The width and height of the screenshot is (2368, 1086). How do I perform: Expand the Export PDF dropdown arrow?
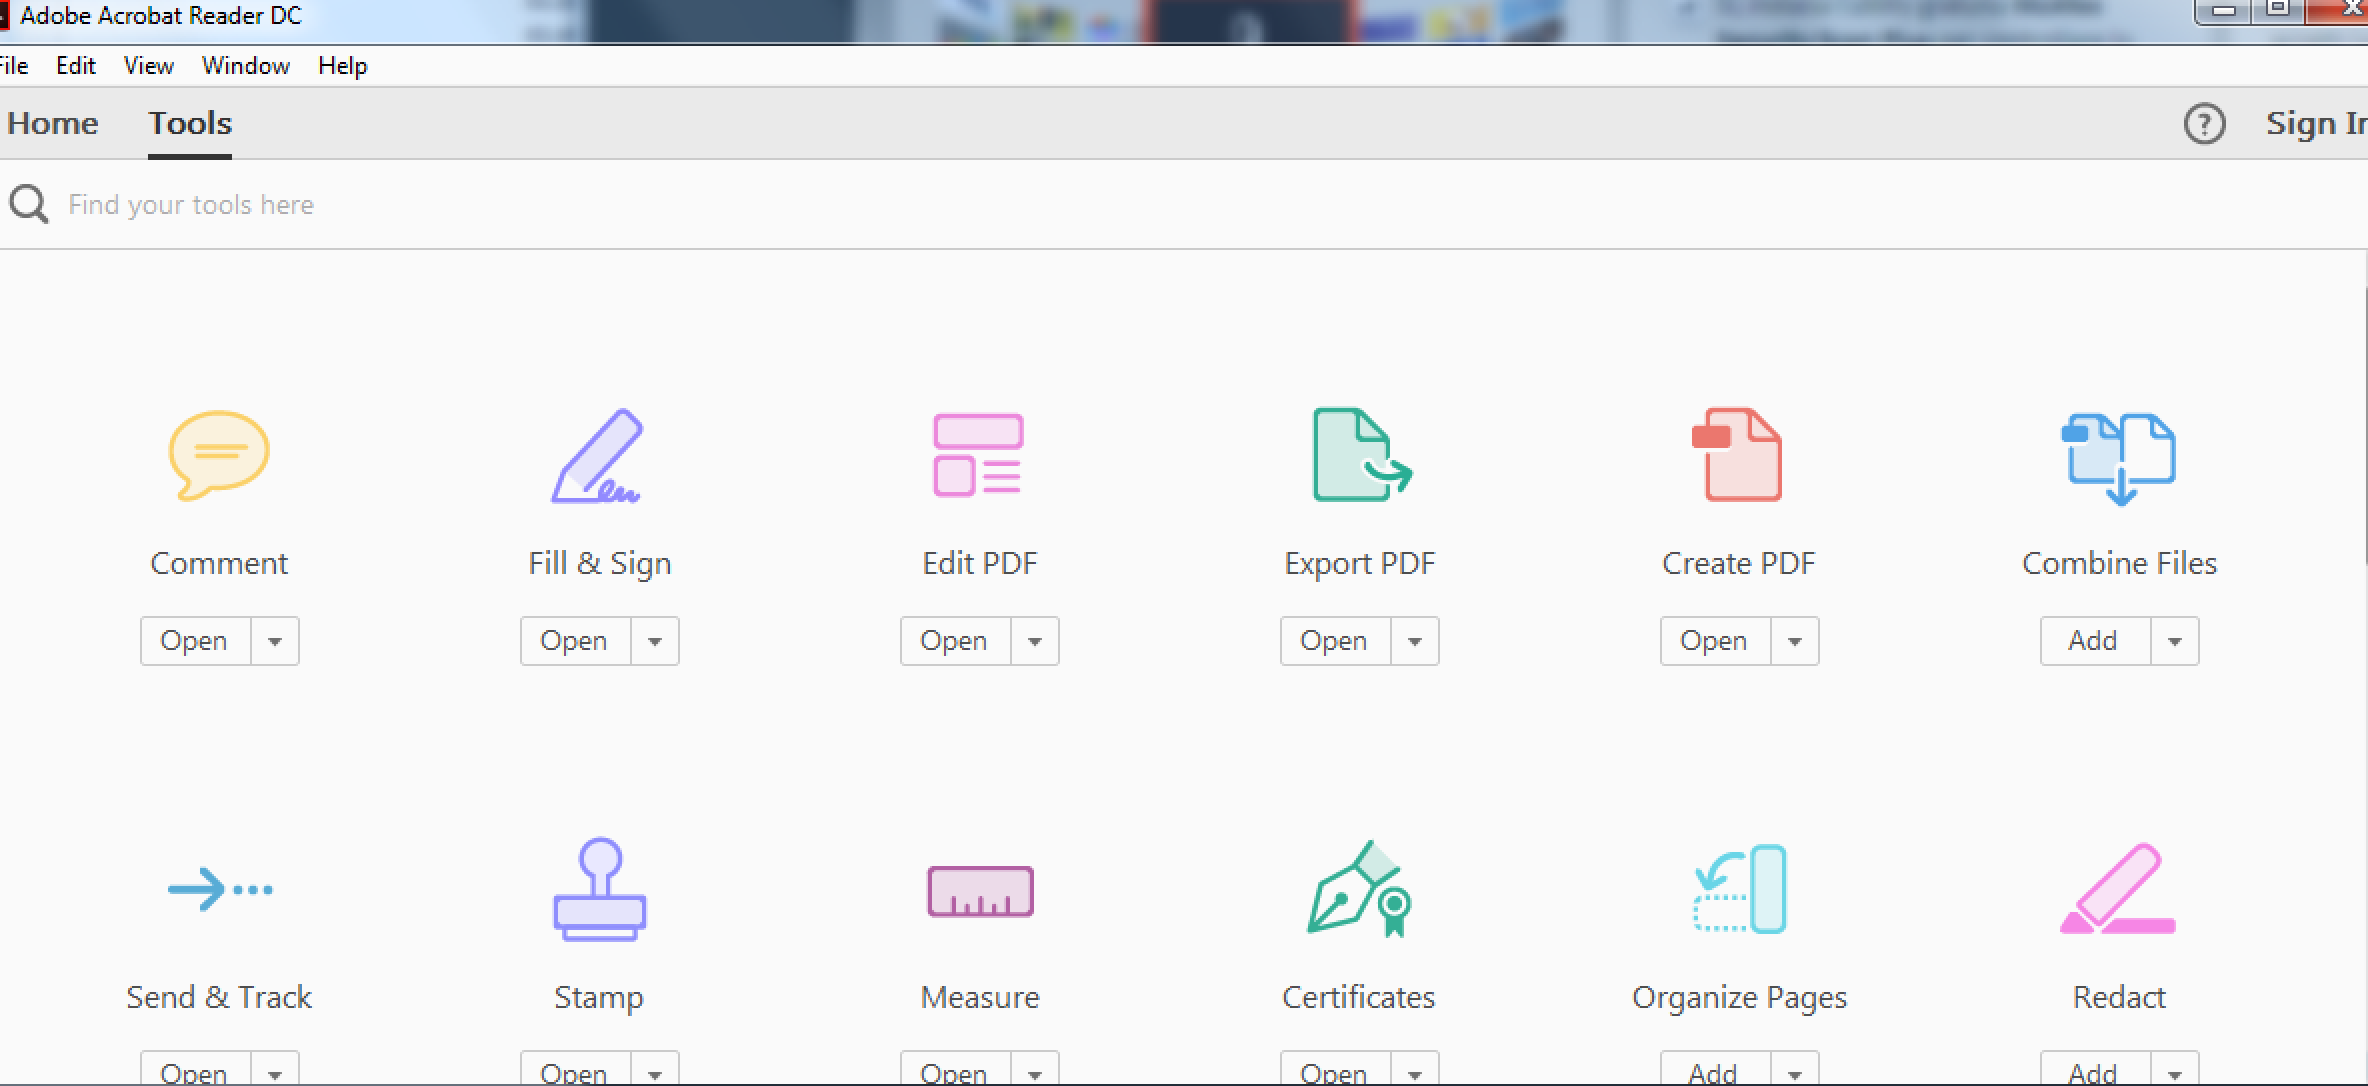[1415, 641]
